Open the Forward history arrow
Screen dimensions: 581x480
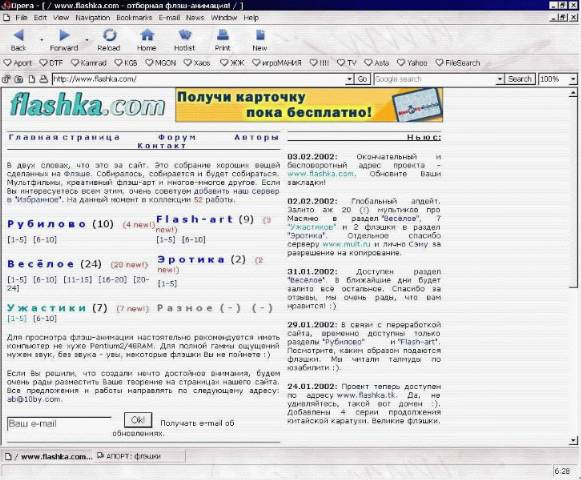pos(87,39)
